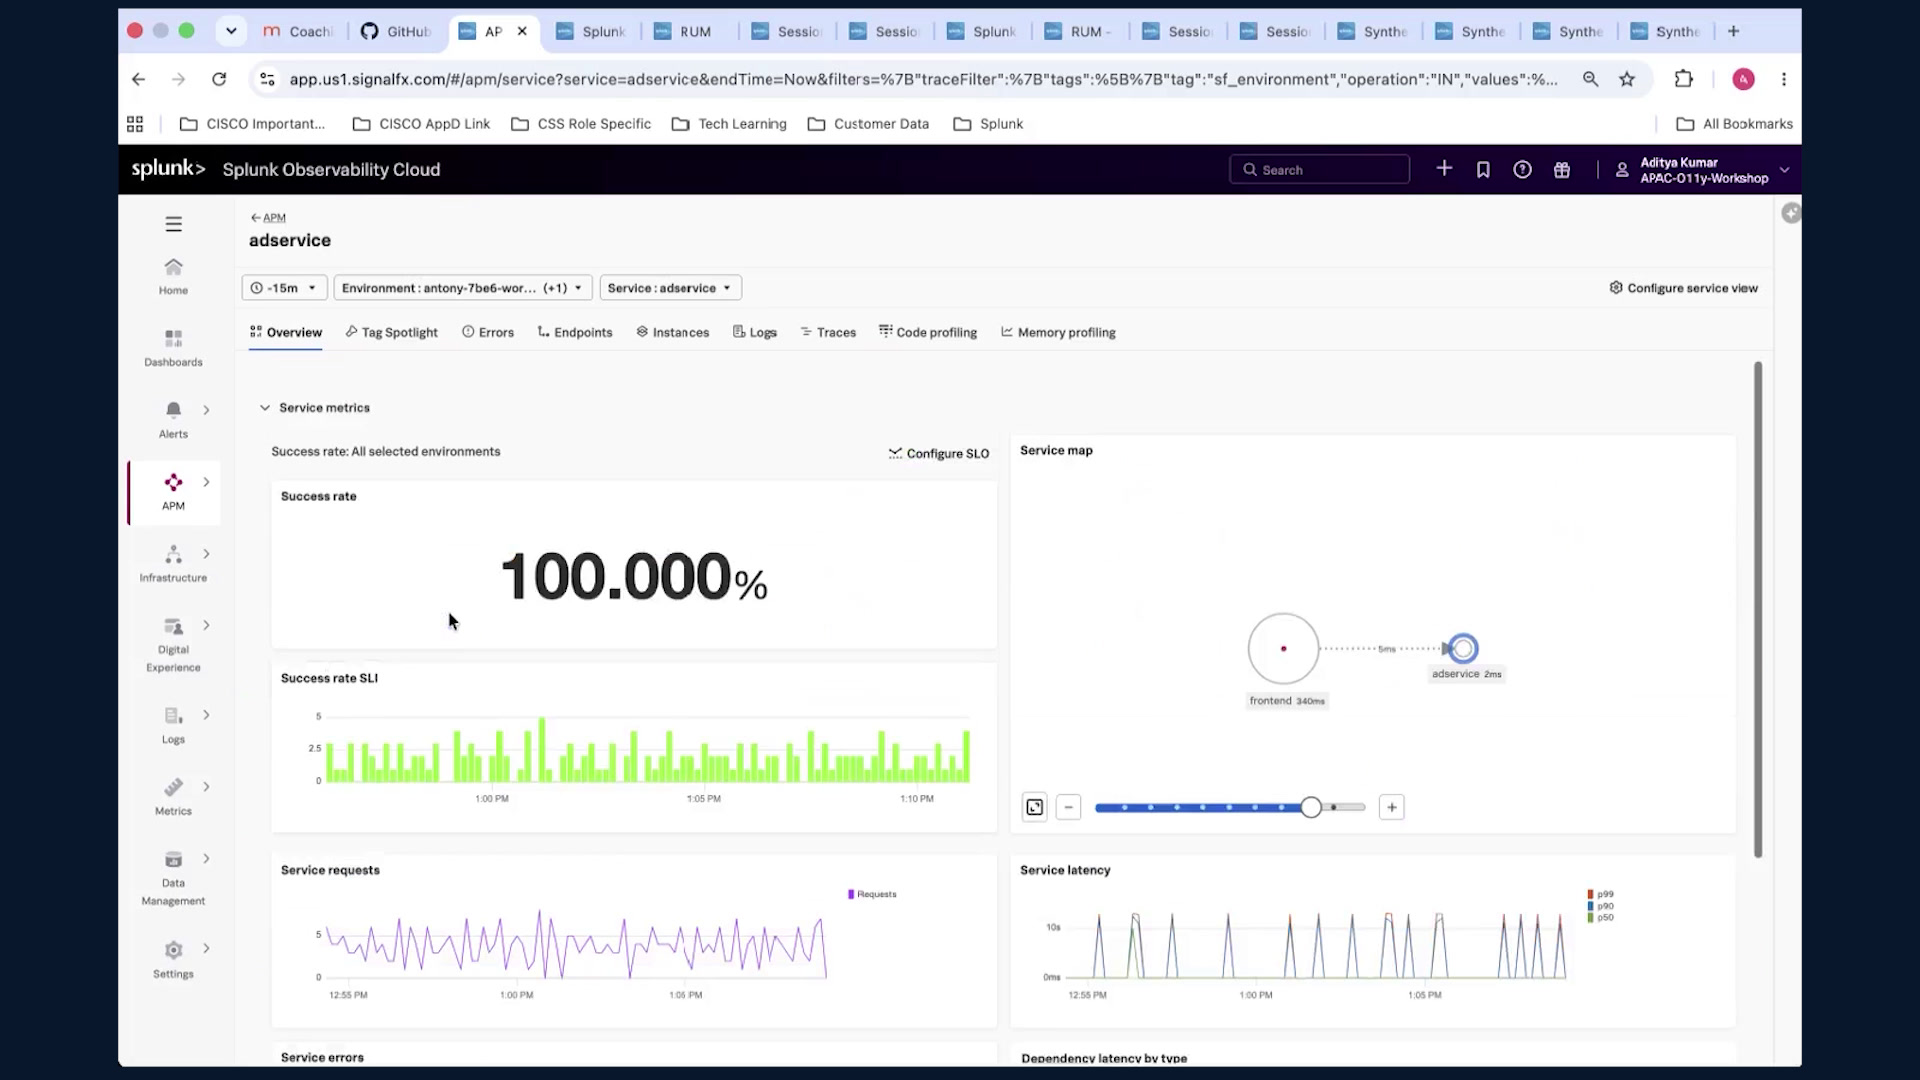
Task: Select the frontend node in service map
Action: point(1283,649)
